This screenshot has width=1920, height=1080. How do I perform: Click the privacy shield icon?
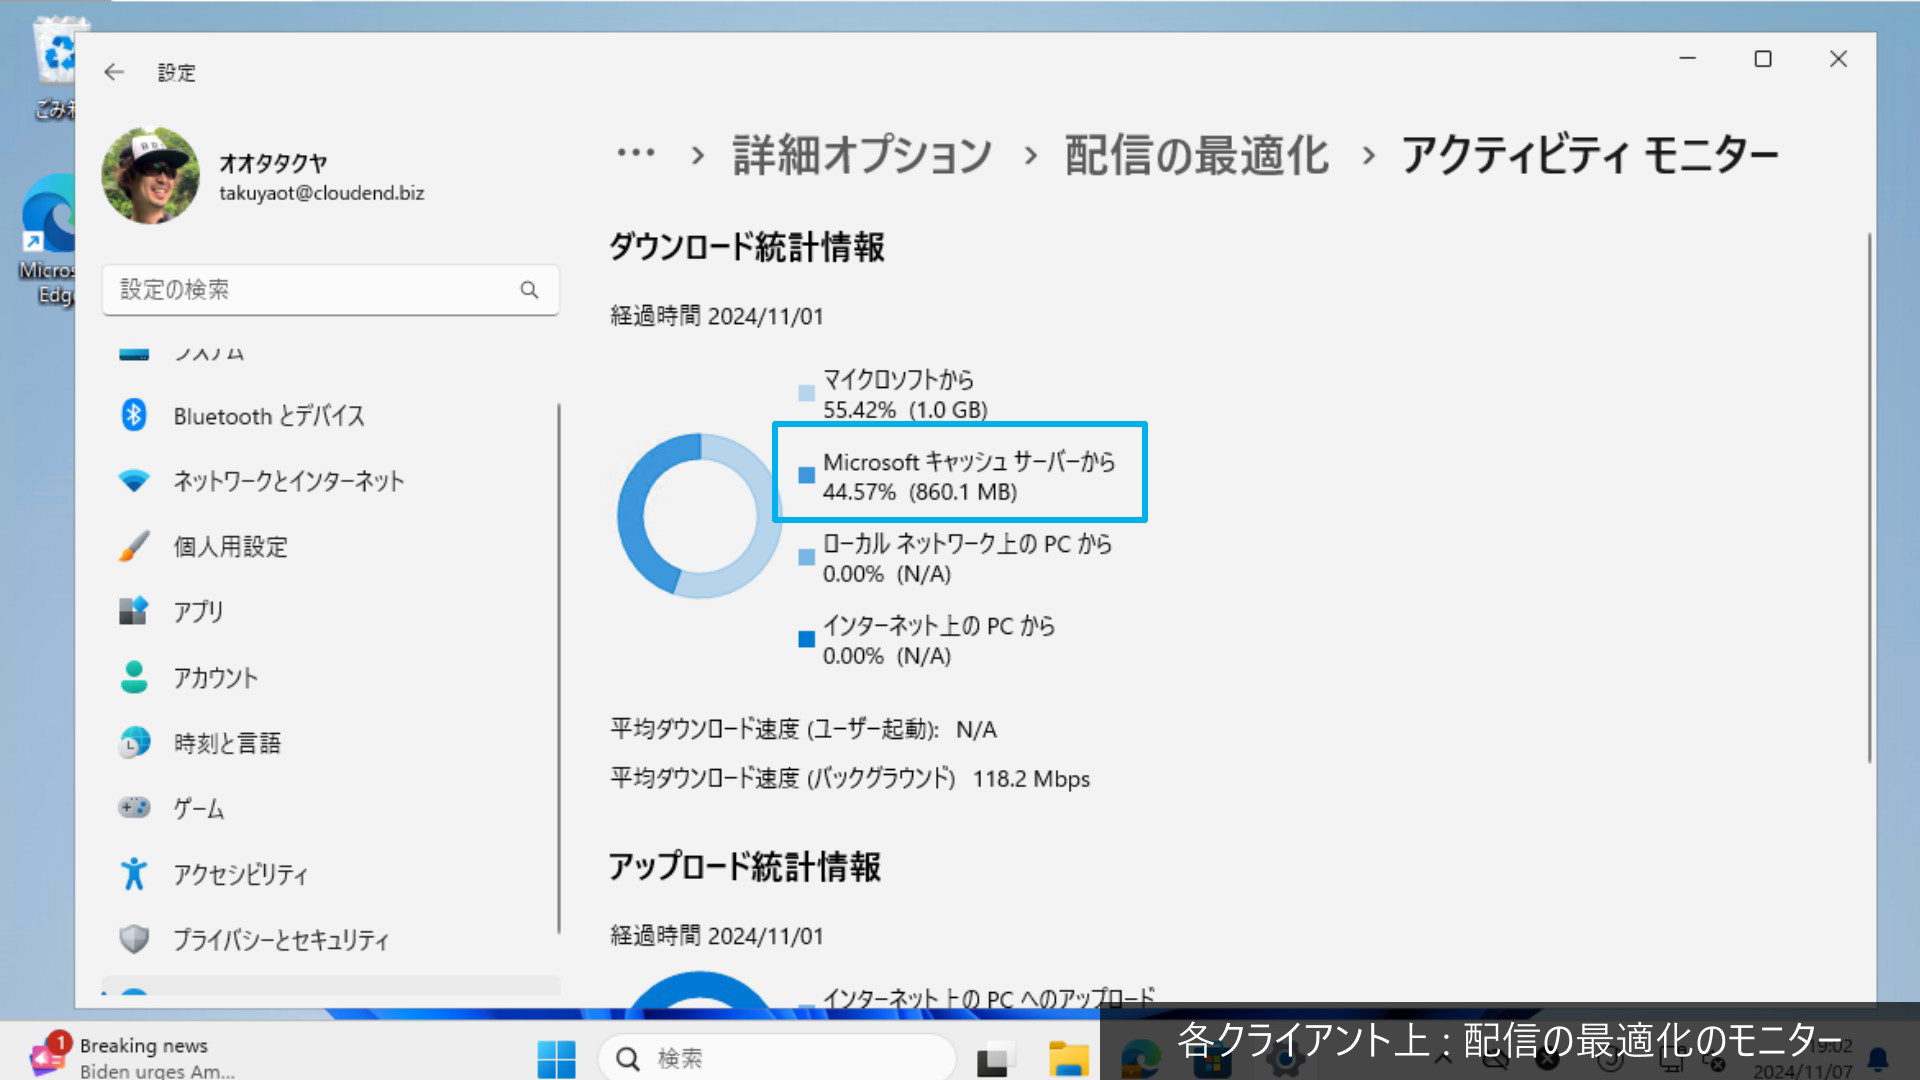[x=134, y=939]
